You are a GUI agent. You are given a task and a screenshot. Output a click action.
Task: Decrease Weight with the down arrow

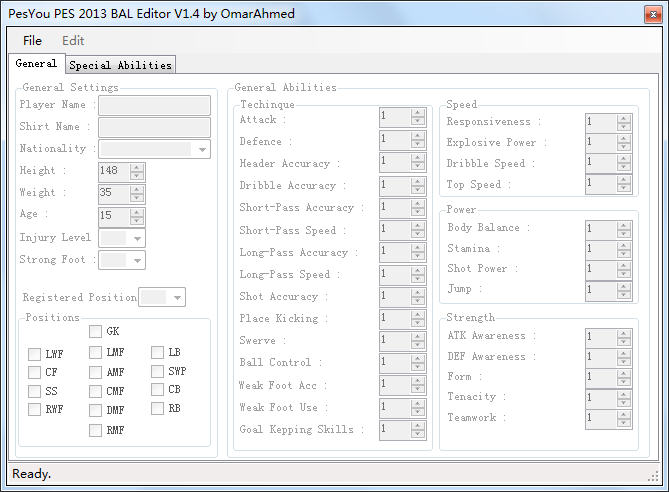137,198
